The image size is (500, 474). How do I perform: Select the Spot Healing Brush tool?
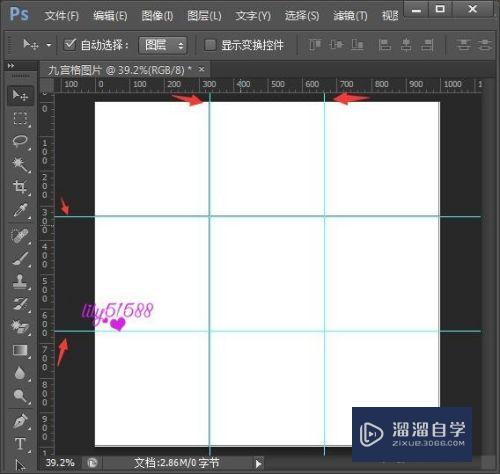(x=20, y=236)
